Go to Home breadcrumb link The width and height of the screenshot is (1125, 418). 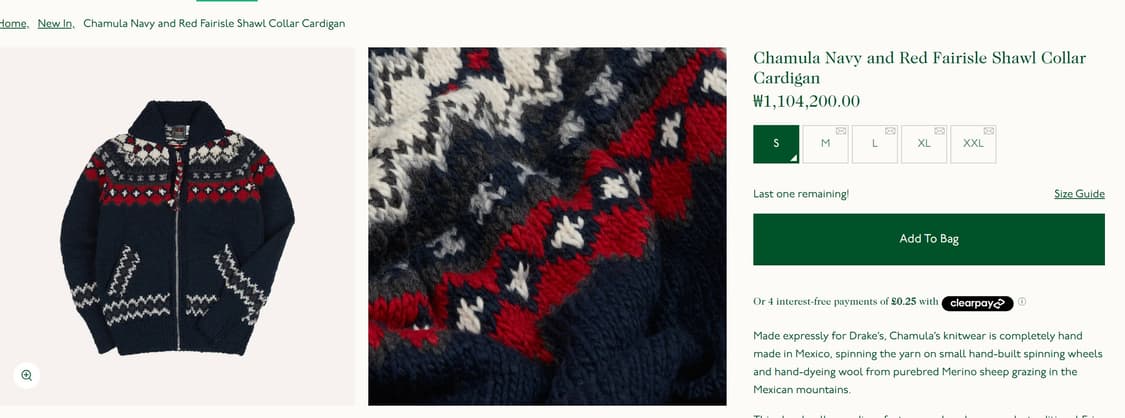pyautogui.click(x=14, y=24)
